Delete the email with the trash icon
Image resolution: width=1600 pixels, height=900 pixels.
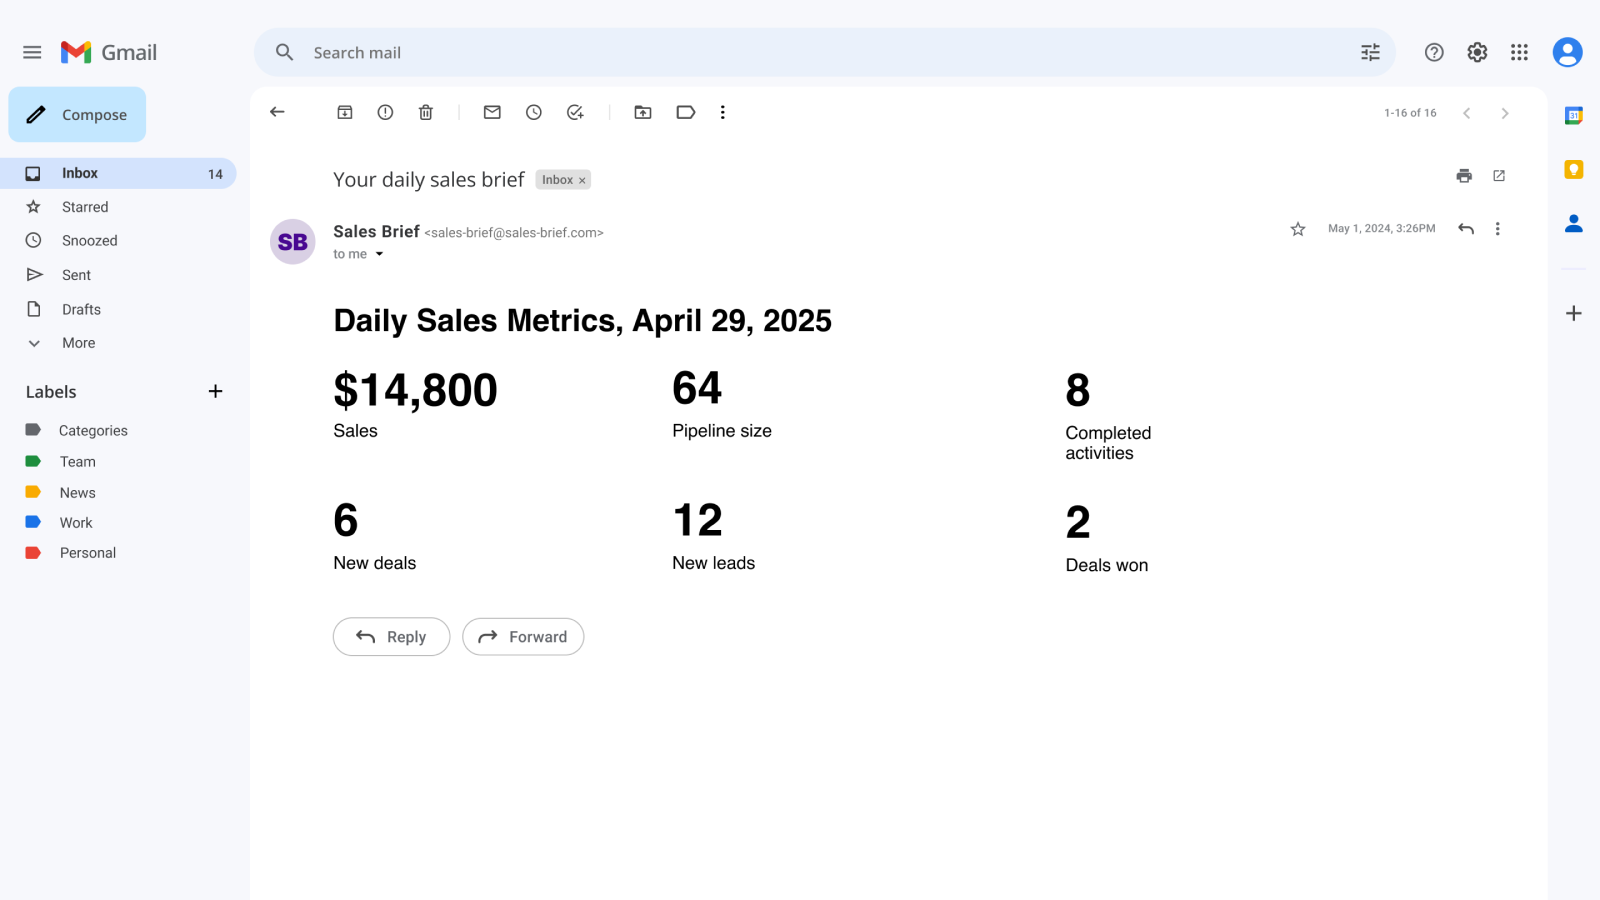(426, 113)
